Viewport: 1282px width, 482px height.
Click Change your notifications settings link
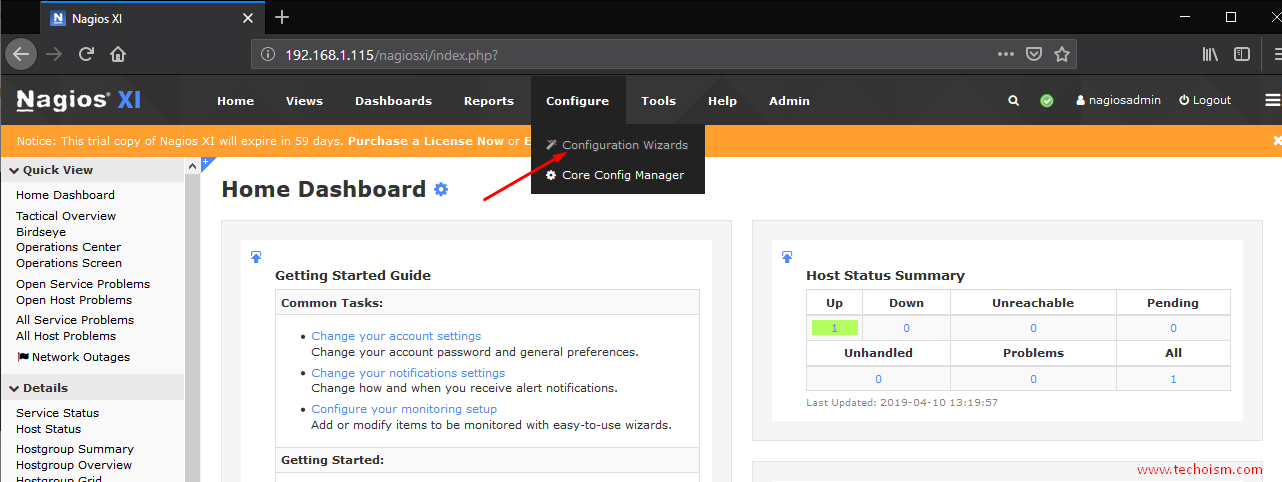point(408,373)
